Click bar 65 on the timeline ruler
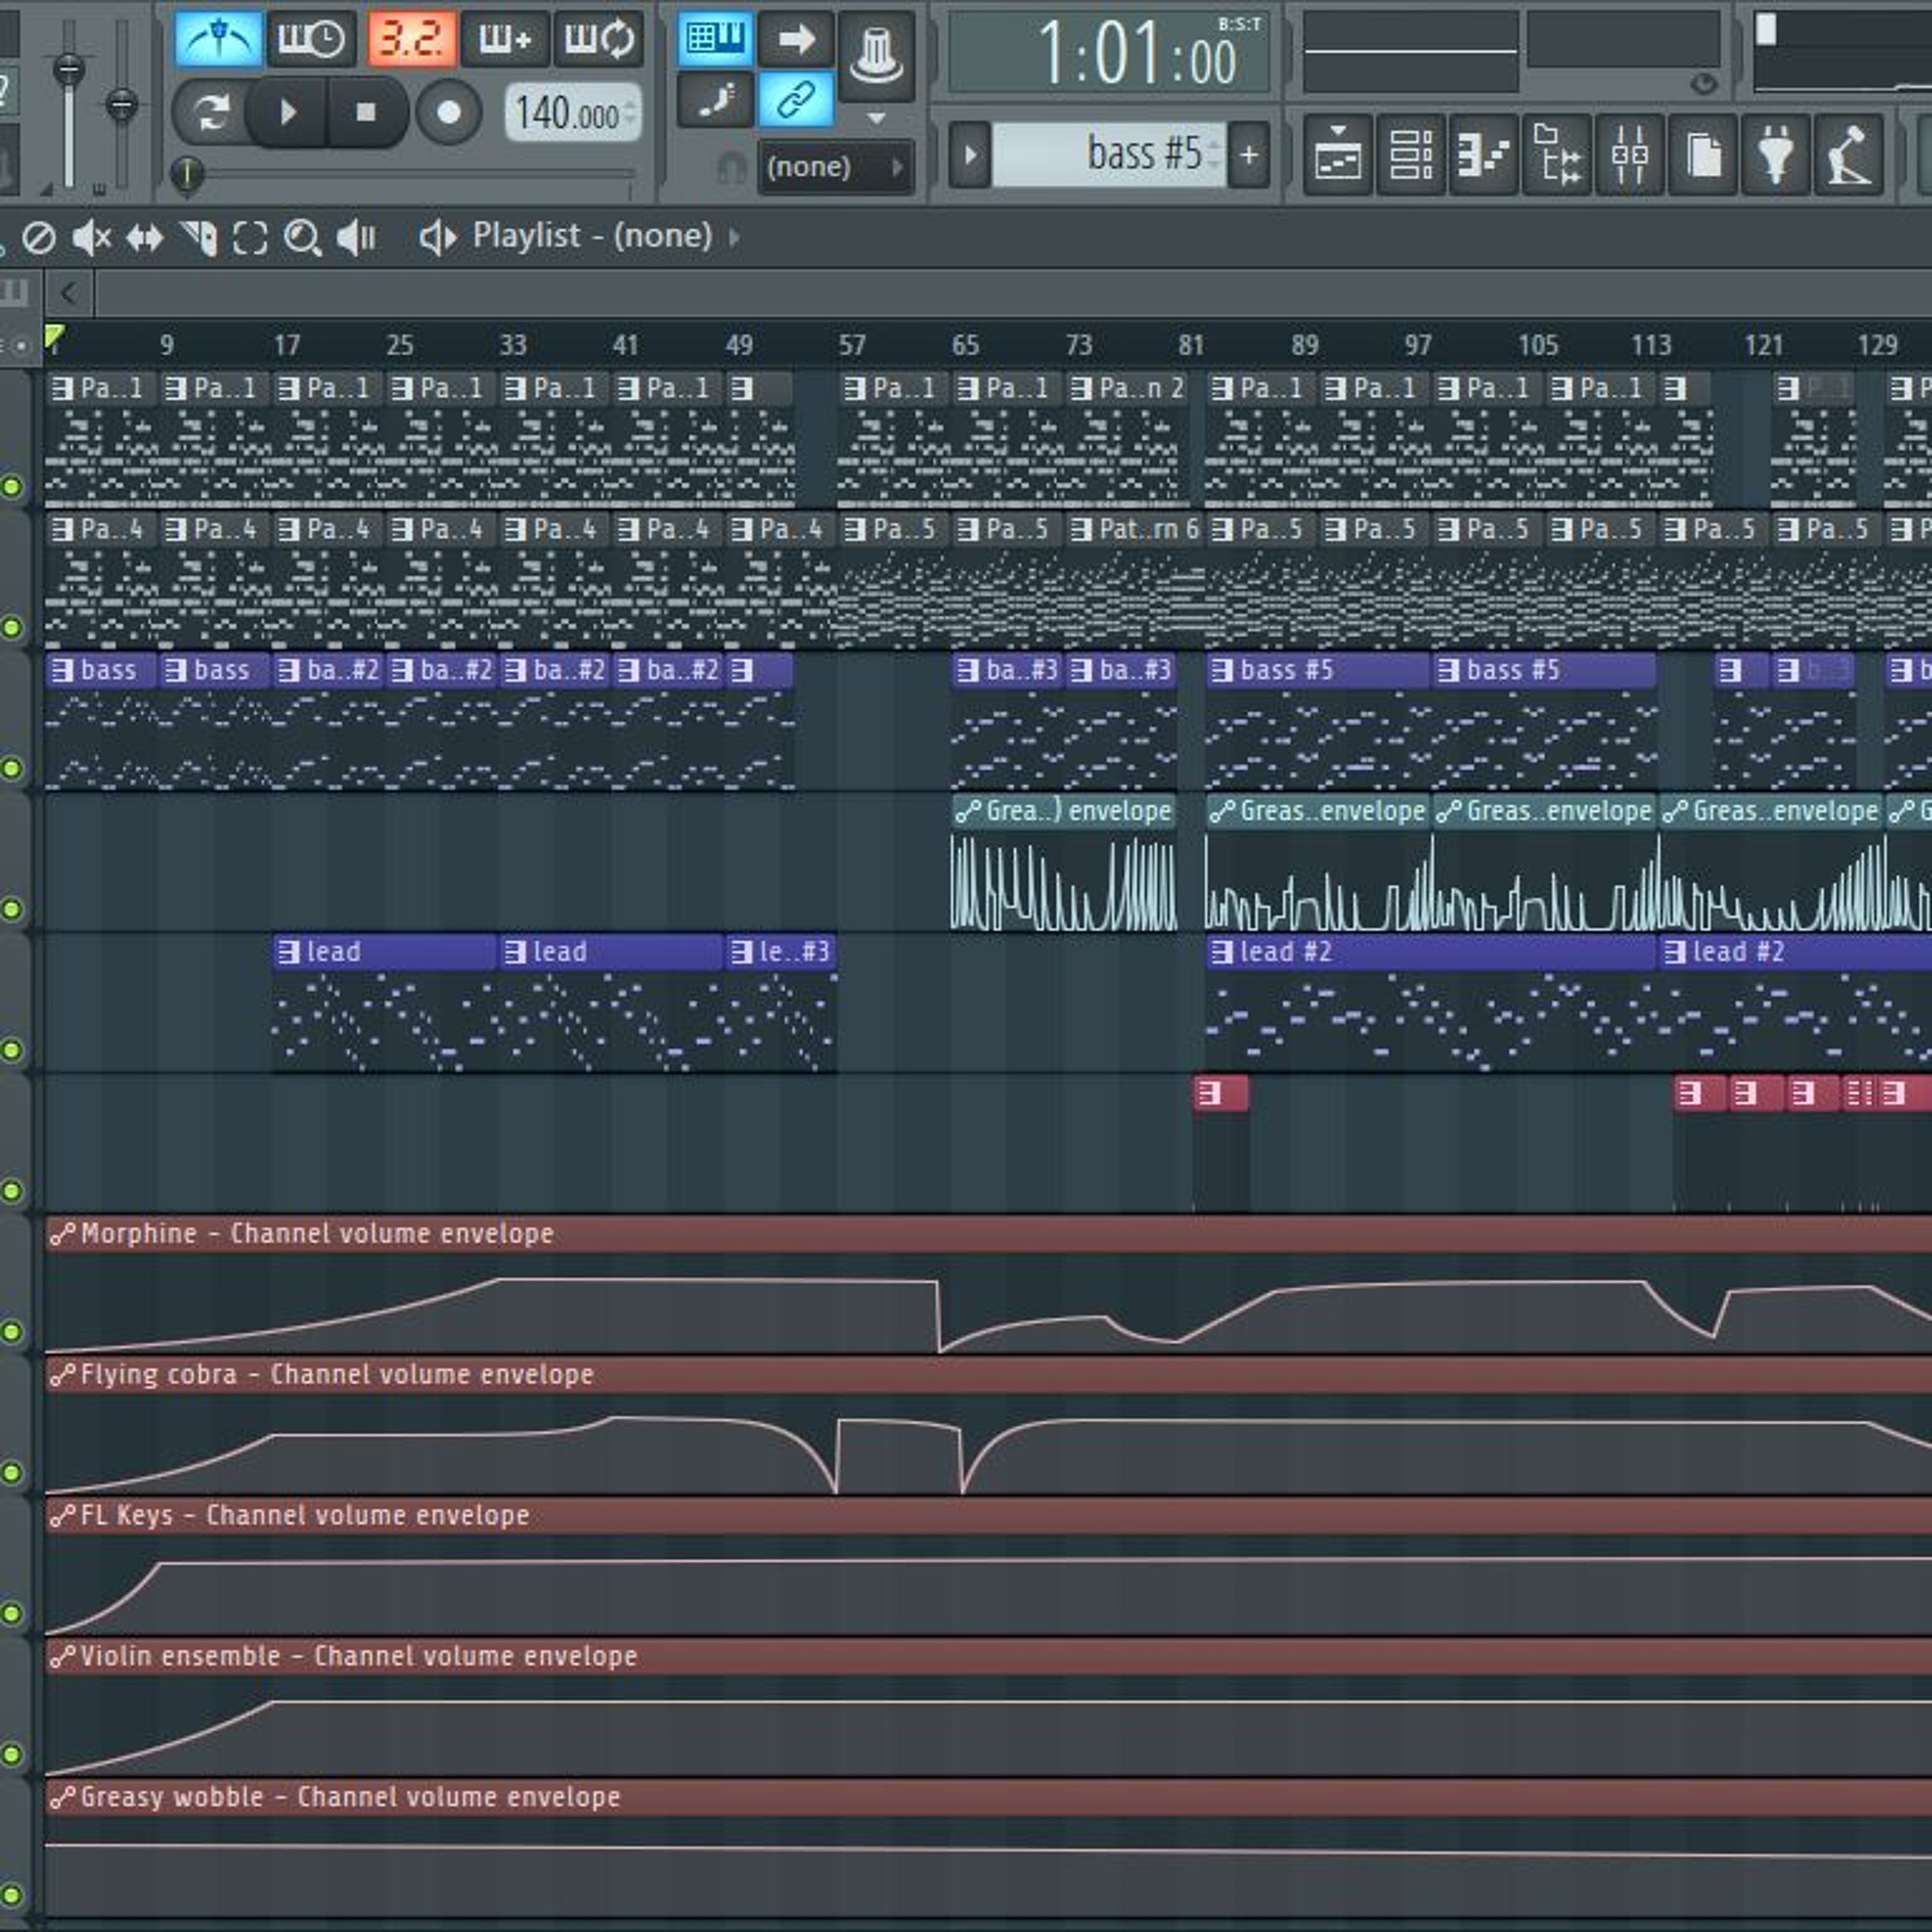The width and height of the screenshot is (1932, 1932). pos(965,345)
